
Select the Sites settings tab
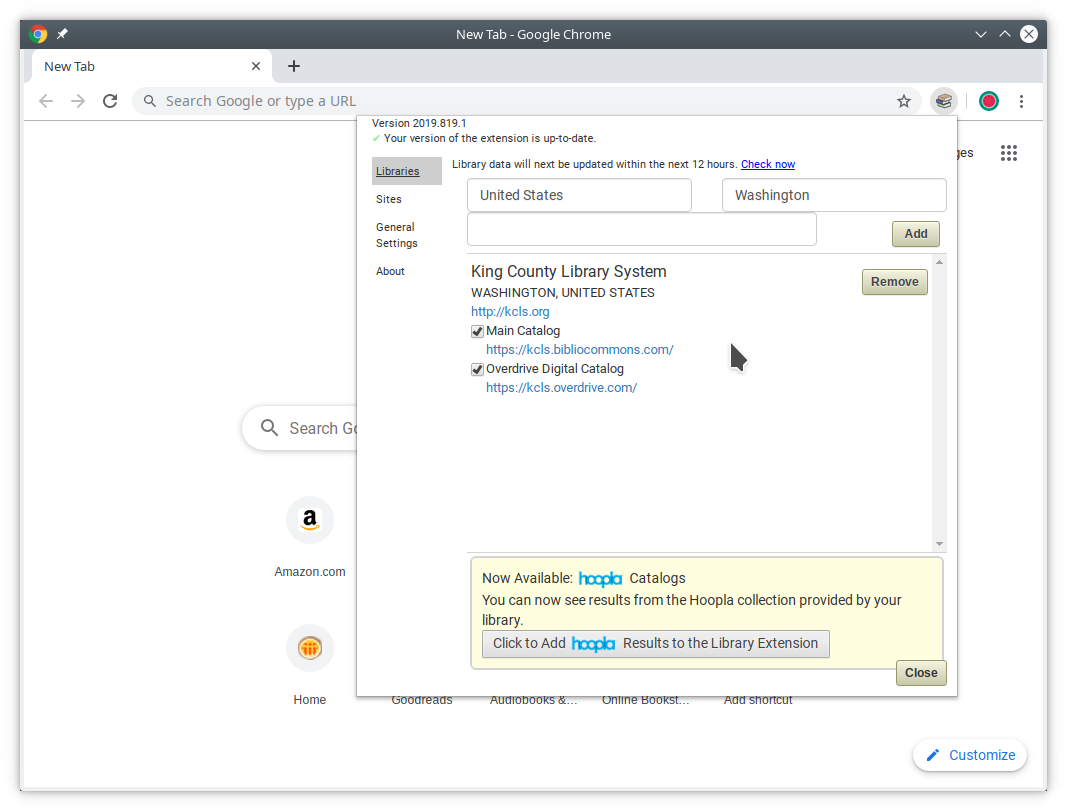(389, 199)
